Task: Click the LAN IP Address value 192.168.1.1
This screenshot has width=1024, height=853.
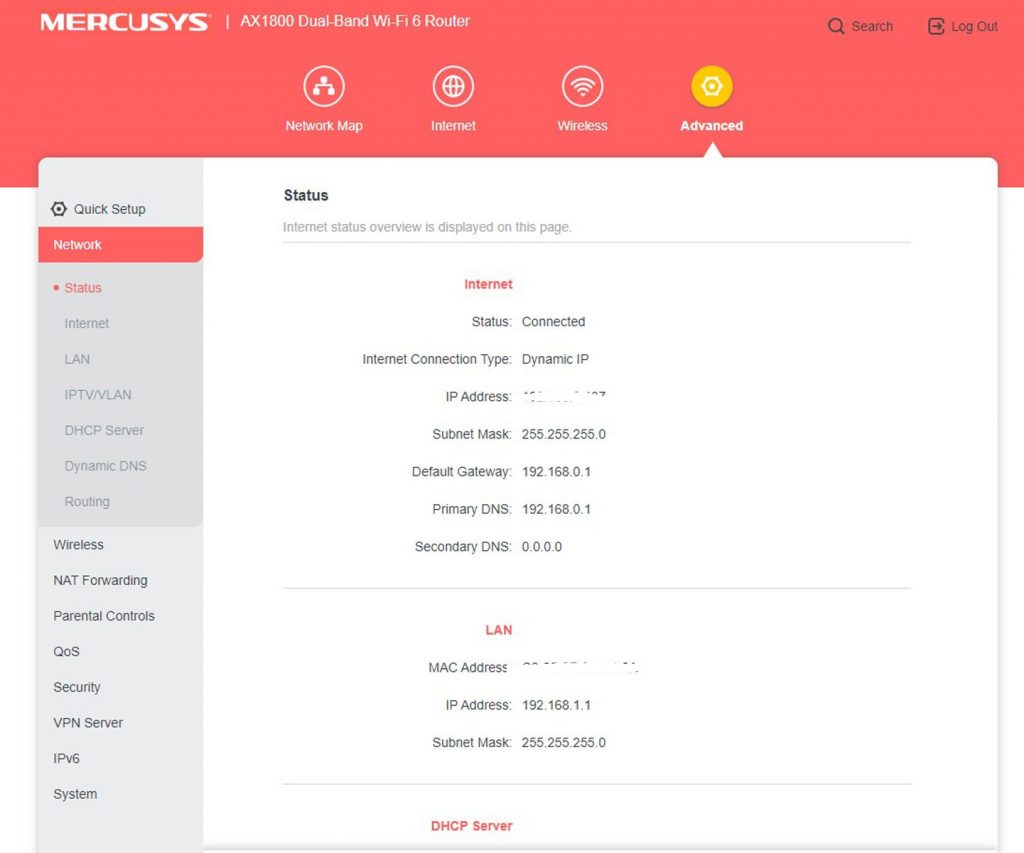Action: [556, 705]
